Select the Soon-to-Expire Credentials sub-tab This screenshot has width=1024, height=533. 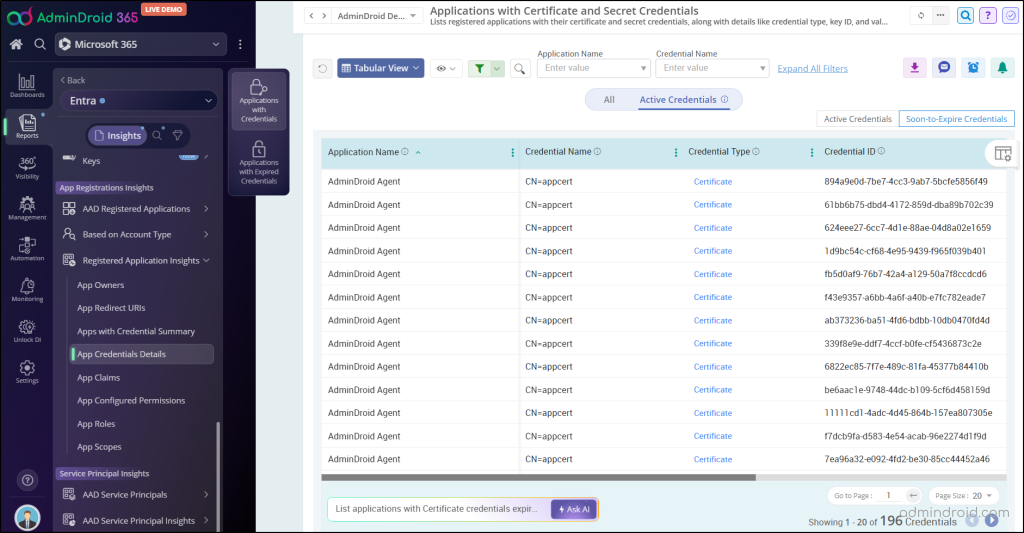click(956, 119)
